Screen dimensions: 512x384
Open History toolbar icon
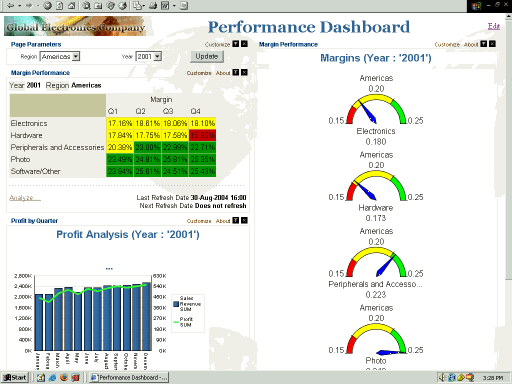123,5
